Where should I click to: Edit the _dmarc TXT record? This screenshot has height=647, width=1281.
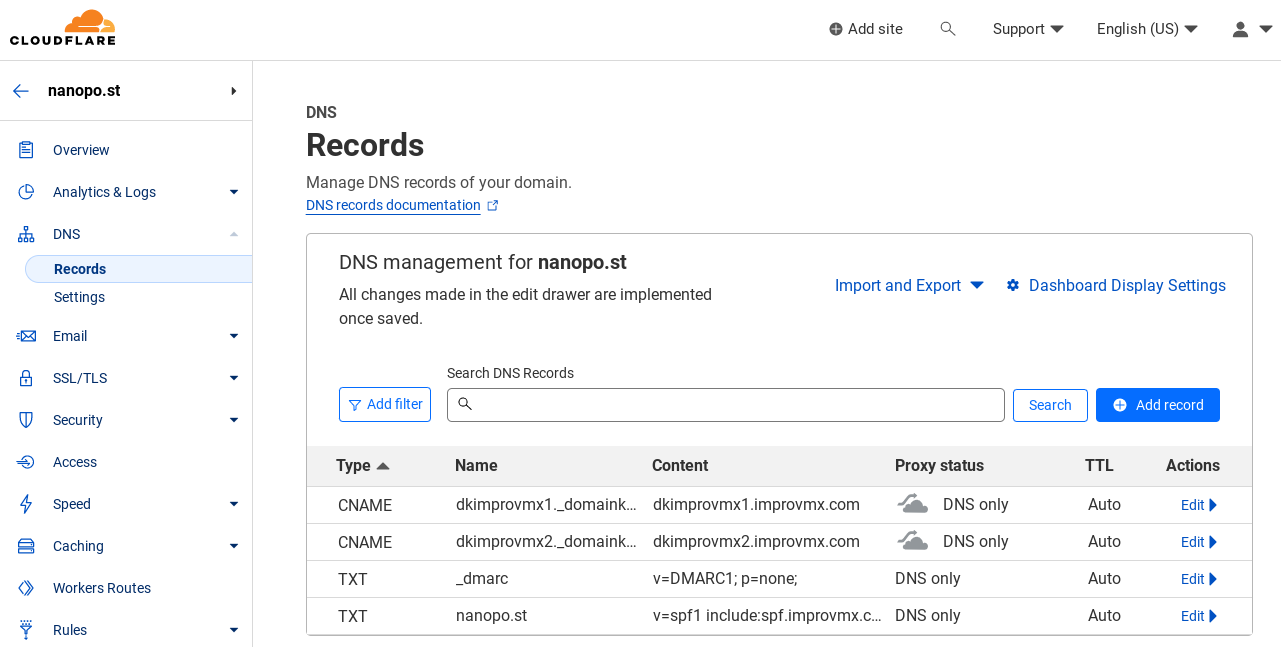click(x=1199, y=579)
